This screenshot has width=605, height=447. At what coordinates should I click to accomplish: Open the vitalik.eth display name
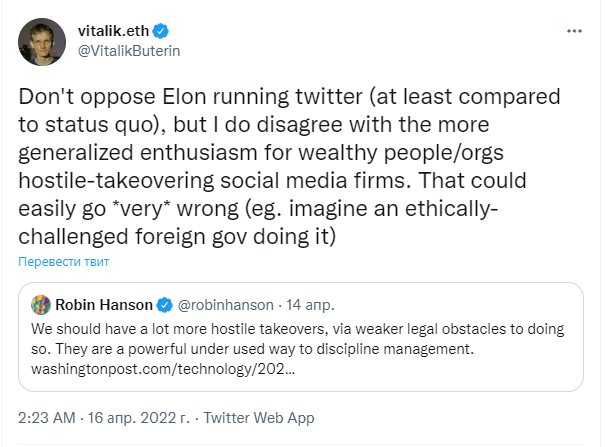(113, 31)
